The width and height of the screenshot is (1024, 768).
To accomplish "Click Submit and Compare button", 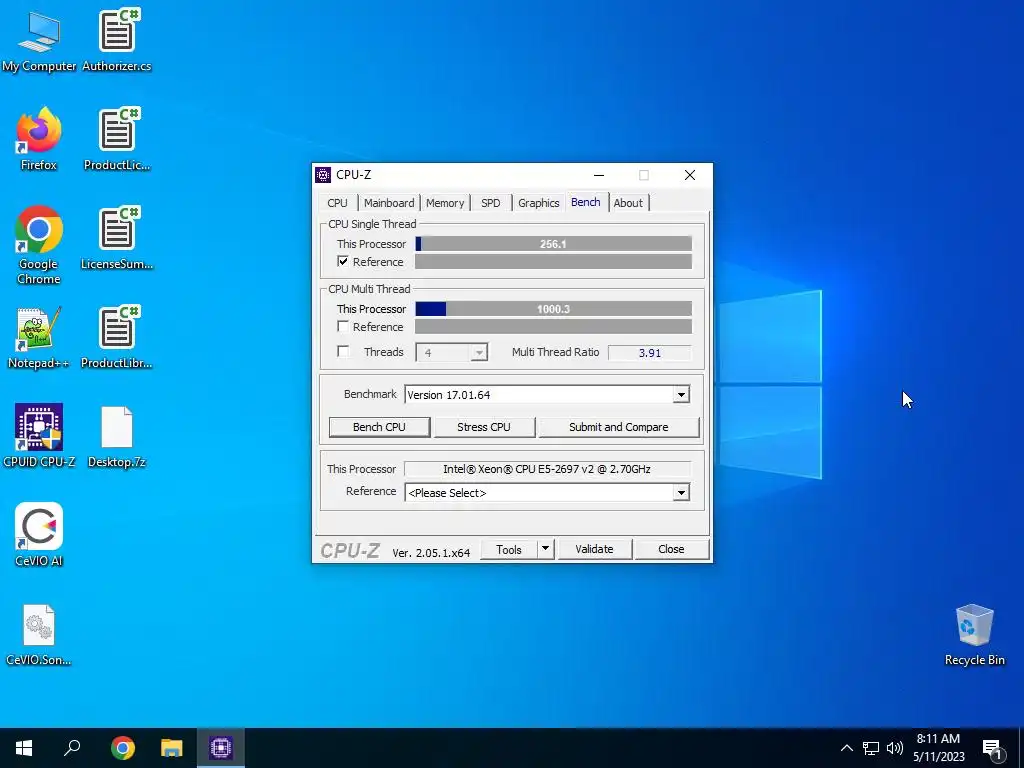I will (x=618, y=427).
